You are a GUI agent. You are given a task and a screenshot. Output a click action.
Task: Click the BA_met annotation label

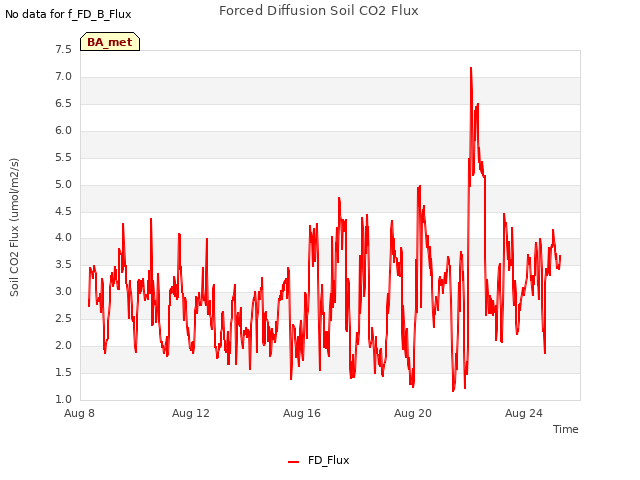(110, 42)
